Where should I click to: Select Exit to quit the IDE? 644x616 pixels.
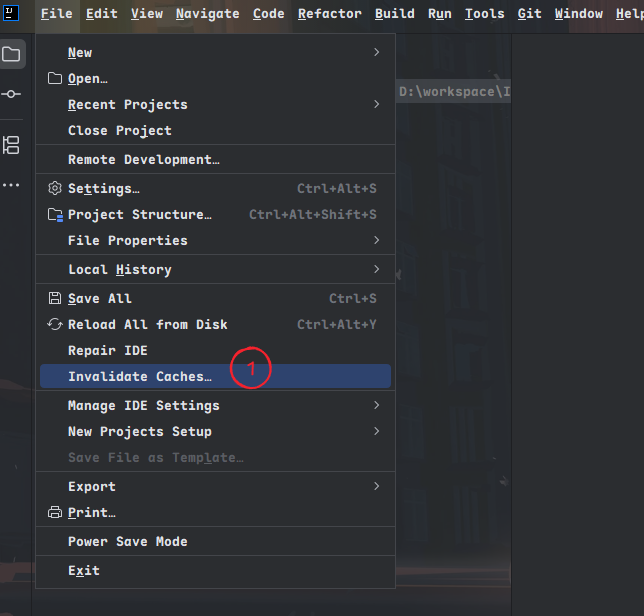click(83, 570)
